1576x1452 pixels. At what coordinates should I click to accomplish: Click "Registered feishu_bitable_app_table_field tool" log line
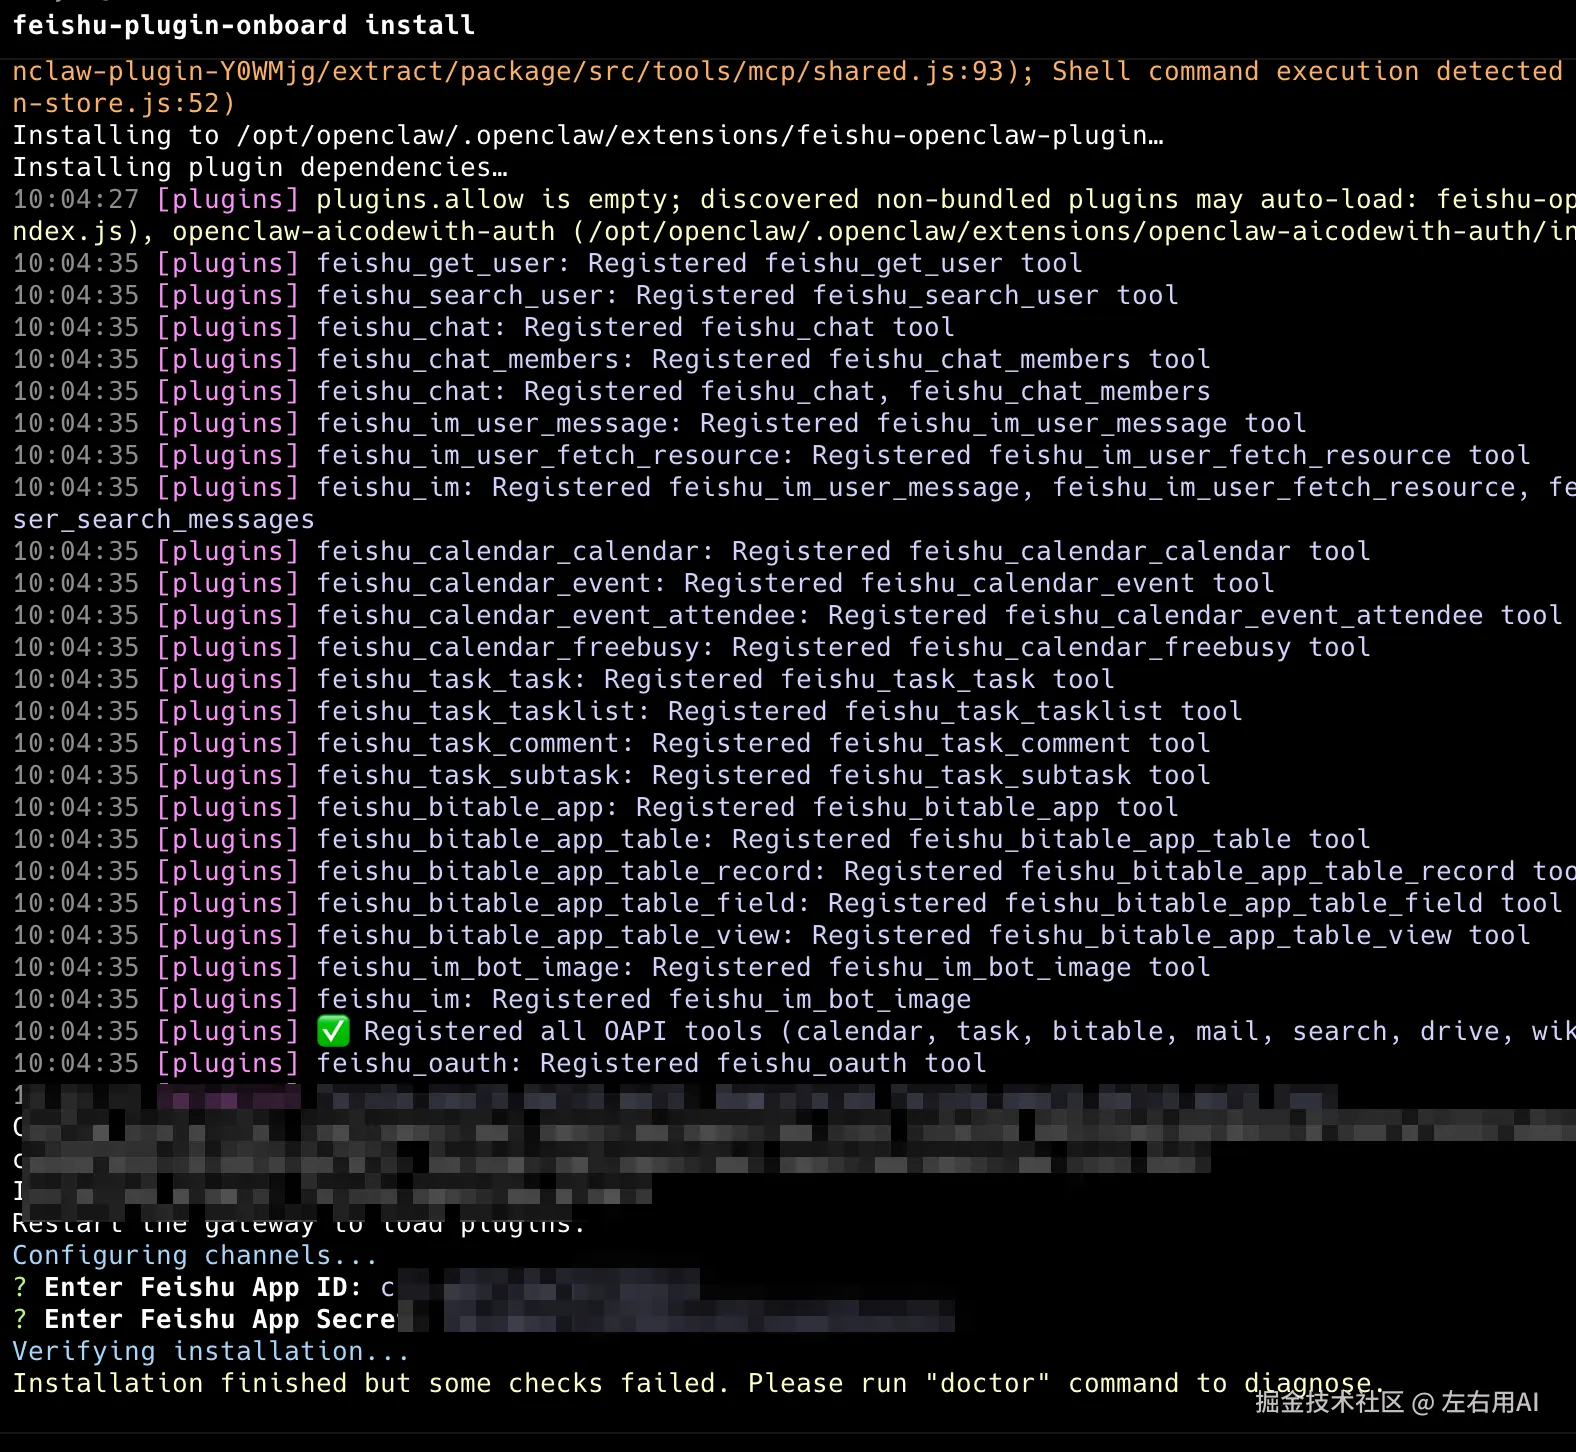[788, 903]
